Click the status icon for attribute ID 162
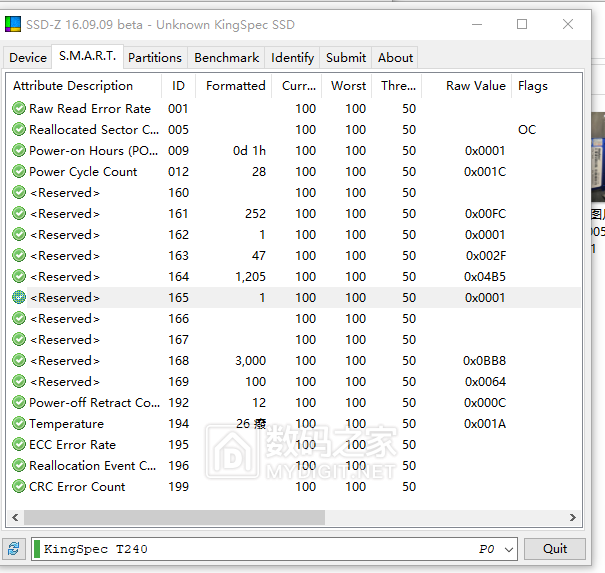Screen dimensions: 605x573 click(x=19, y=234)
